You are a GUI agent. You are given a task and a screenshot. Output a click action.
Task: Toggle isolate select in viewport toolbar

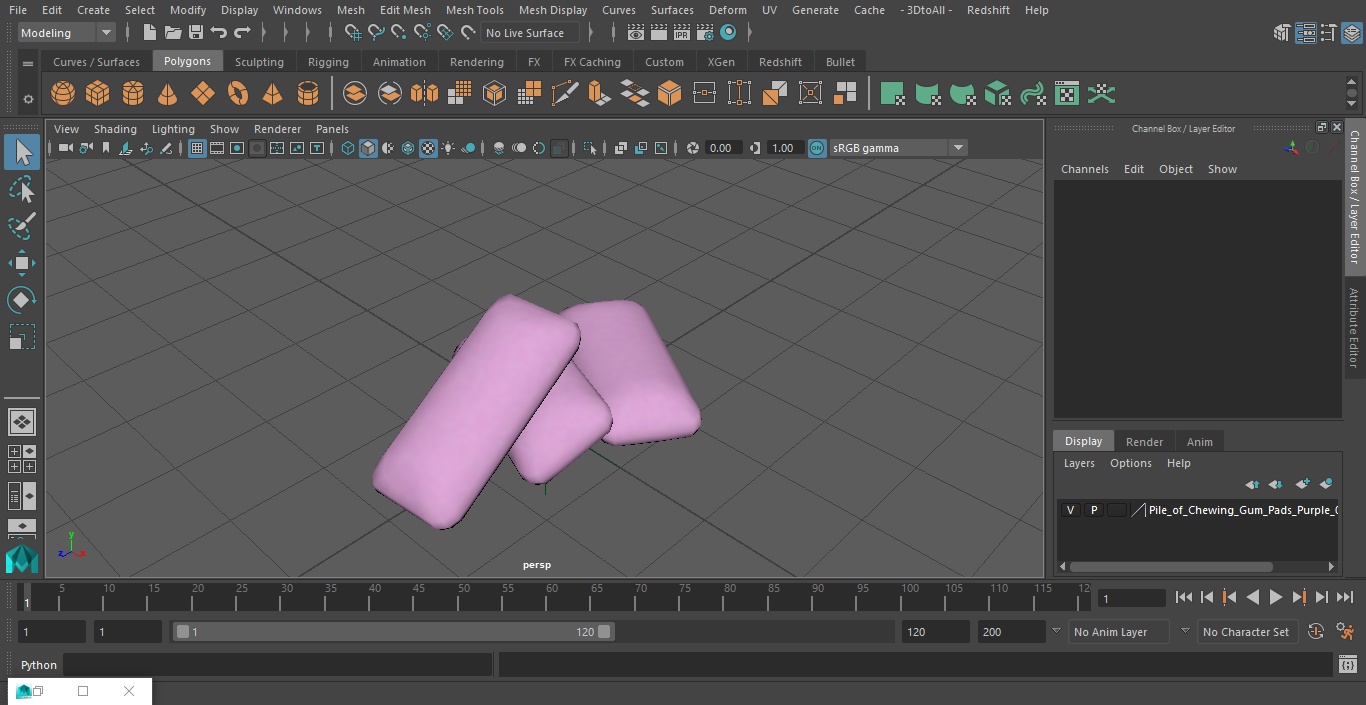tap(590, 148)
